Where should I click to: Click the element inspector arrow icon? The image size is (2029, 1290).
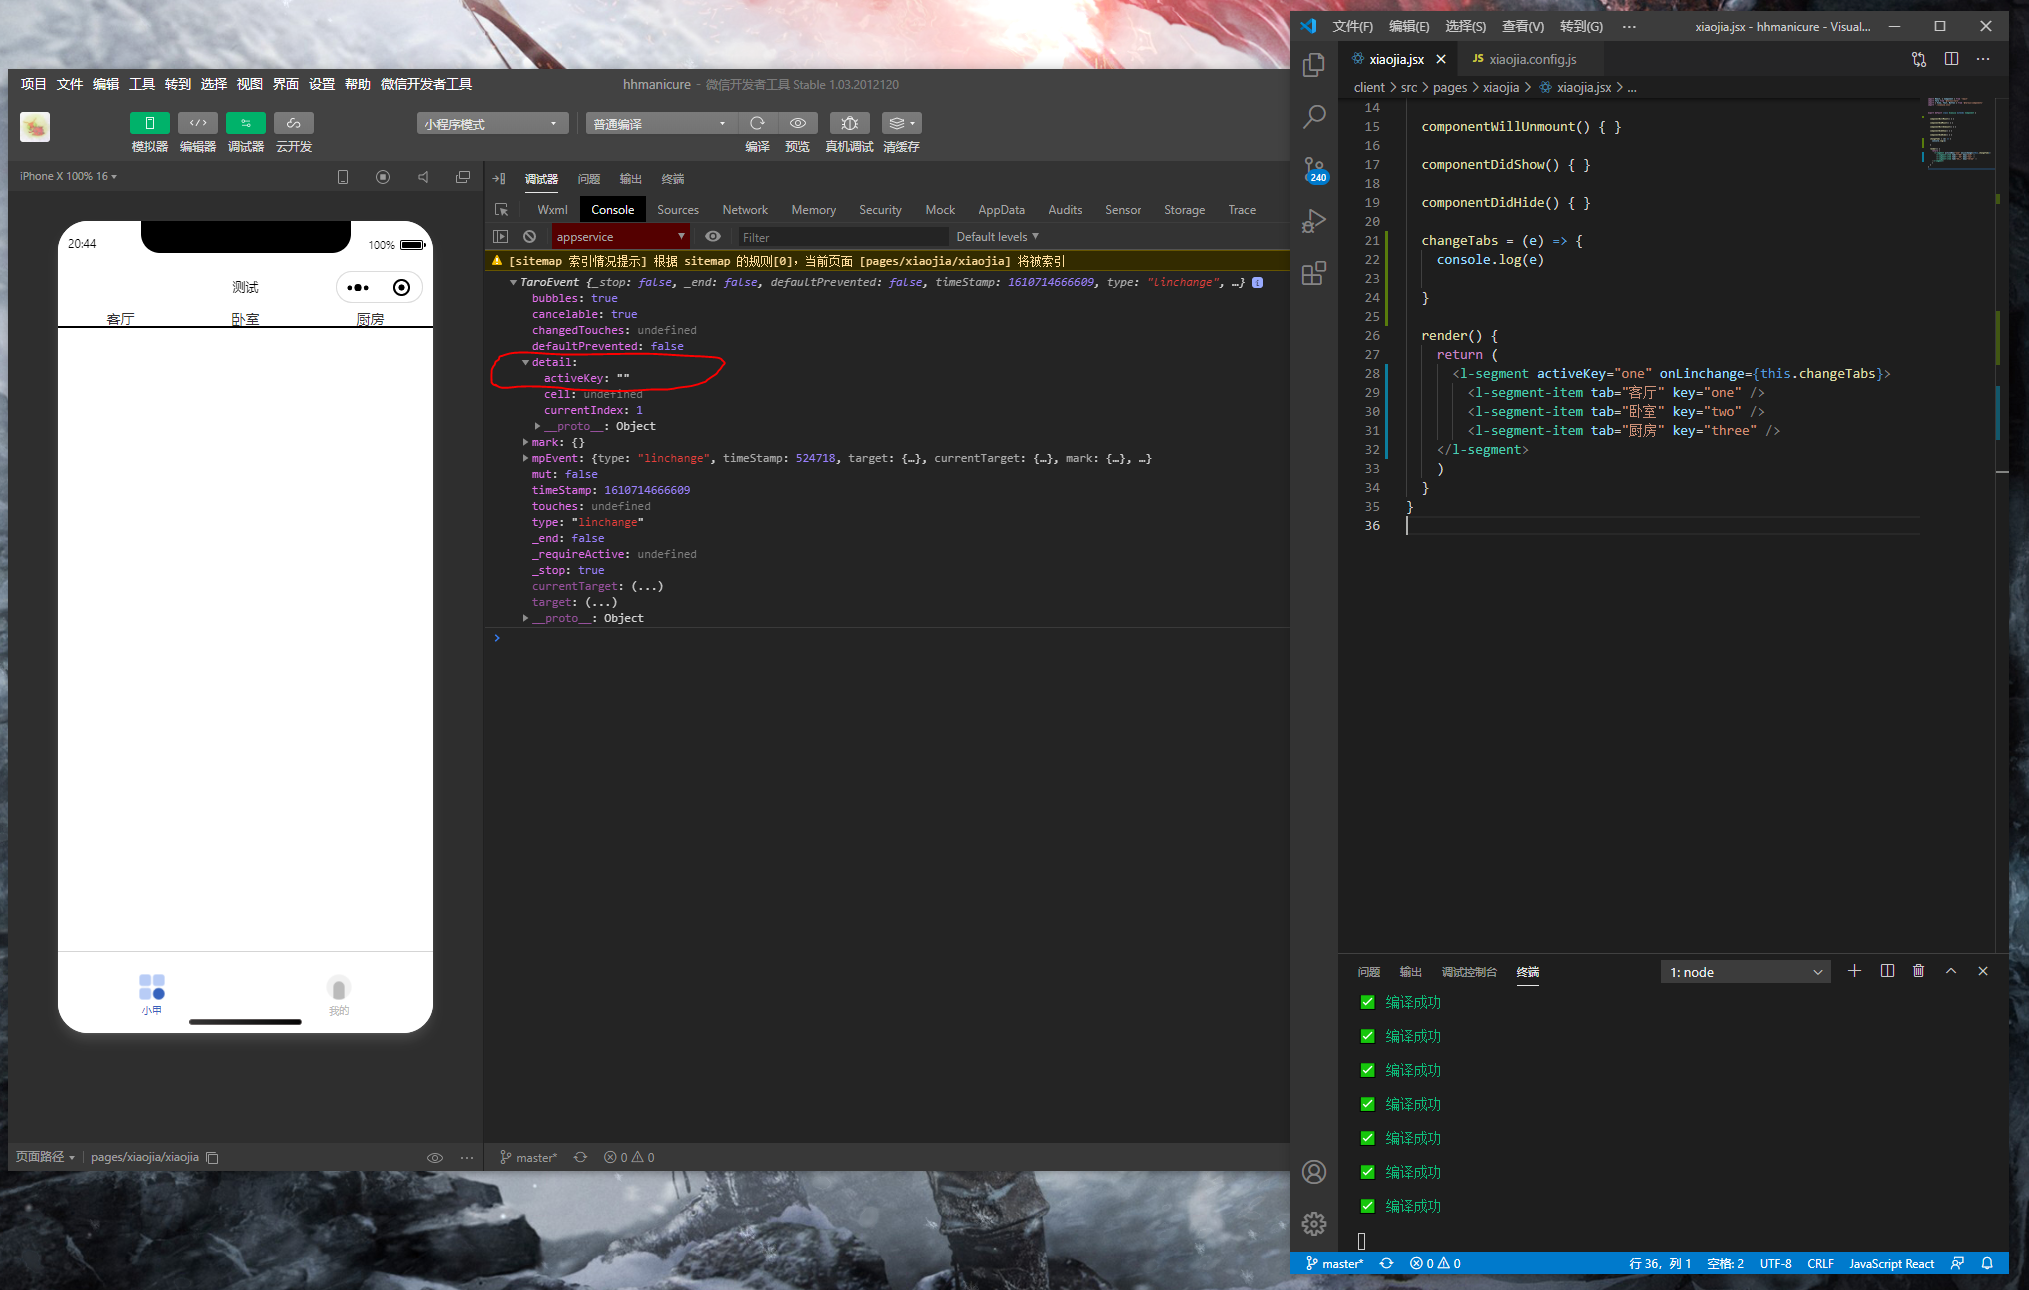pyautogui.click(x=502, y=210)
